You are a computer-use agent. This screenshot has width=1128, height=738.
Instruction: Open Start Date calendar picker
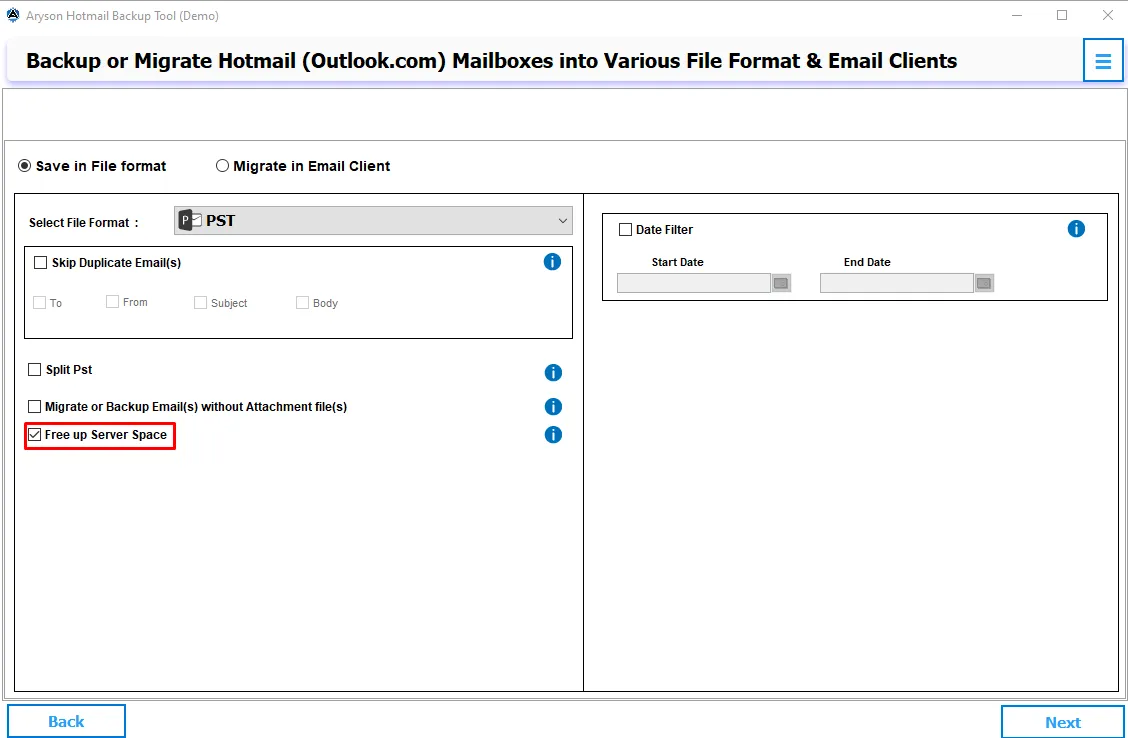[x=781, y=283]
